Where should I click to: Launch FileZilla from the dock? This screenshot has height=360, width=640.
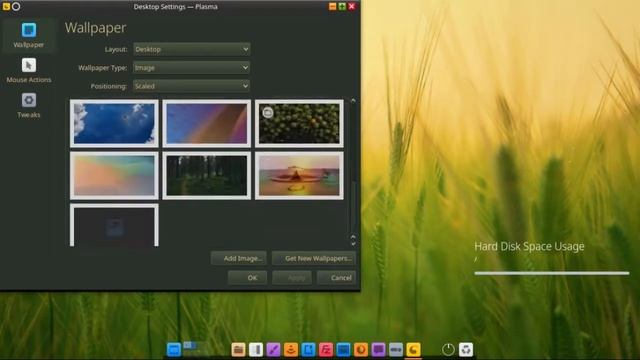point(326,349)
